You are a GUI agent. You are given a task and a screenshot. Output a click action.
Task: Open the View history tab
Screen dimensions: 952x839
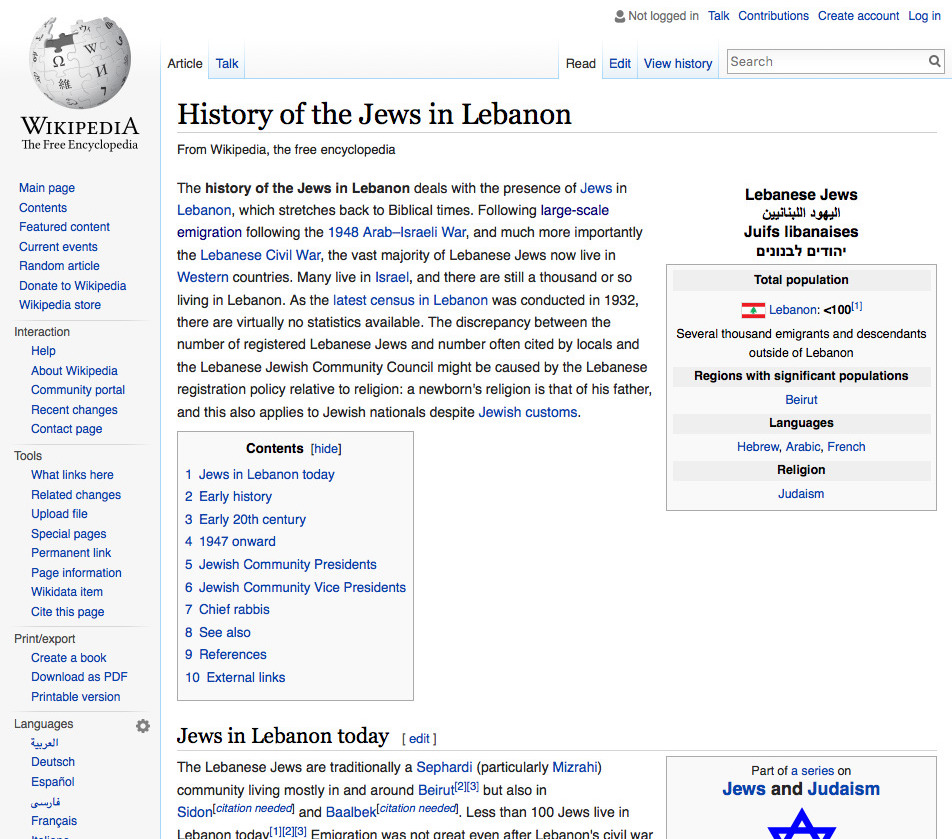[677, 63]
